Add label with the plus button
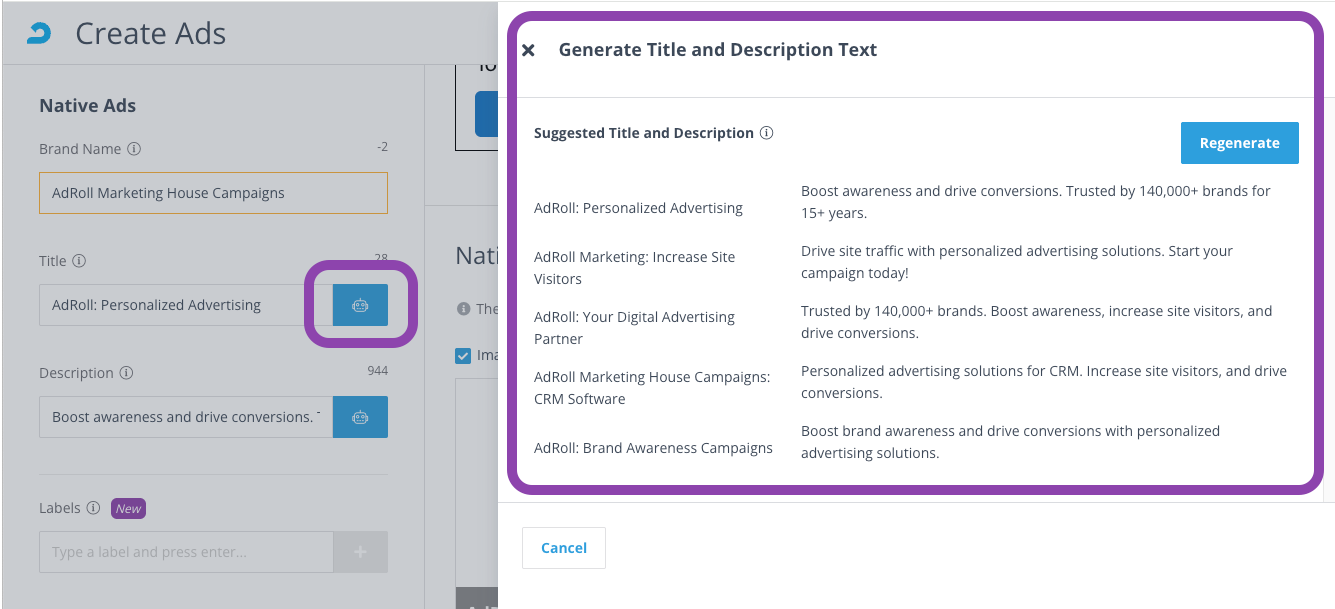Viewport: 1335px width, 609px height. 360,552
